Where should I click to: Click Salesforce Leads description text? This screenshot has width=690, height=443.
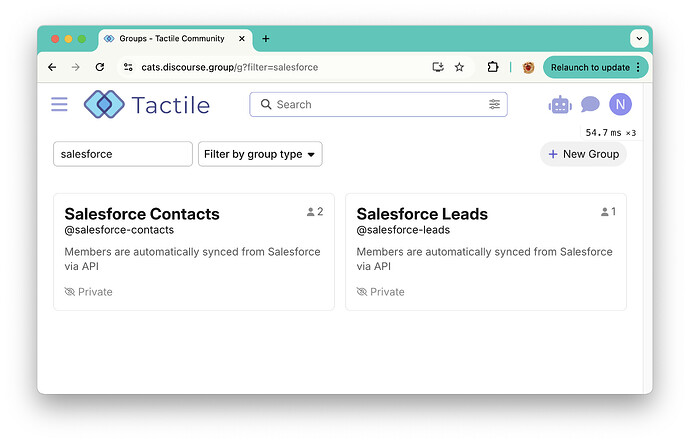point(484,259)
